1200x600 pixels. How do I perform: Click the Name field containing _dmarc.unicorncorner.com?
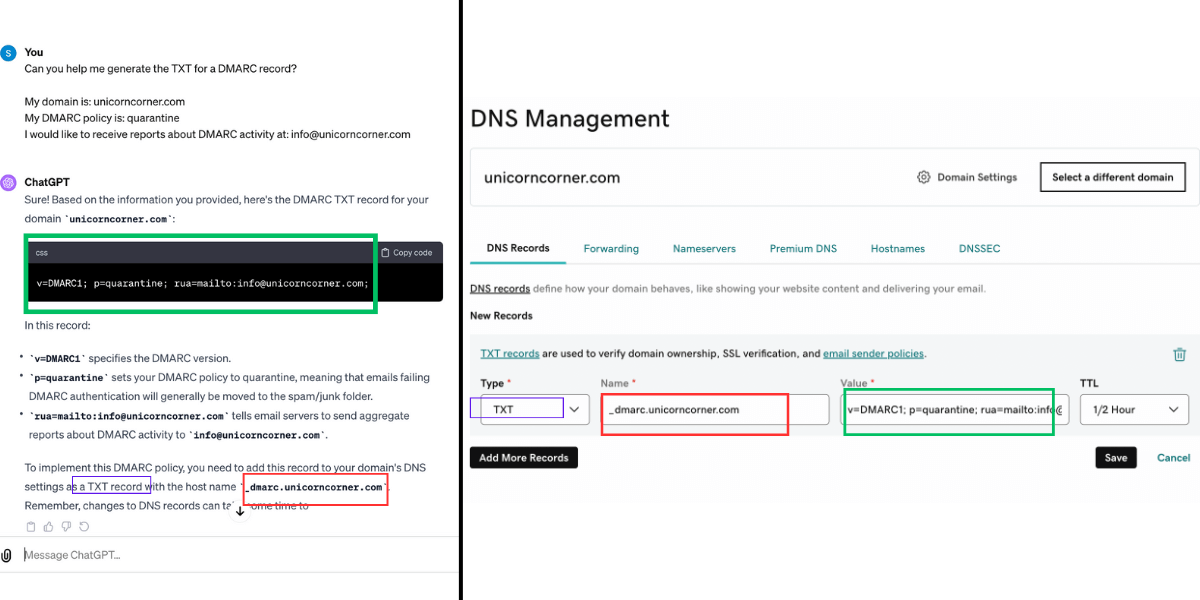point(715,409)
